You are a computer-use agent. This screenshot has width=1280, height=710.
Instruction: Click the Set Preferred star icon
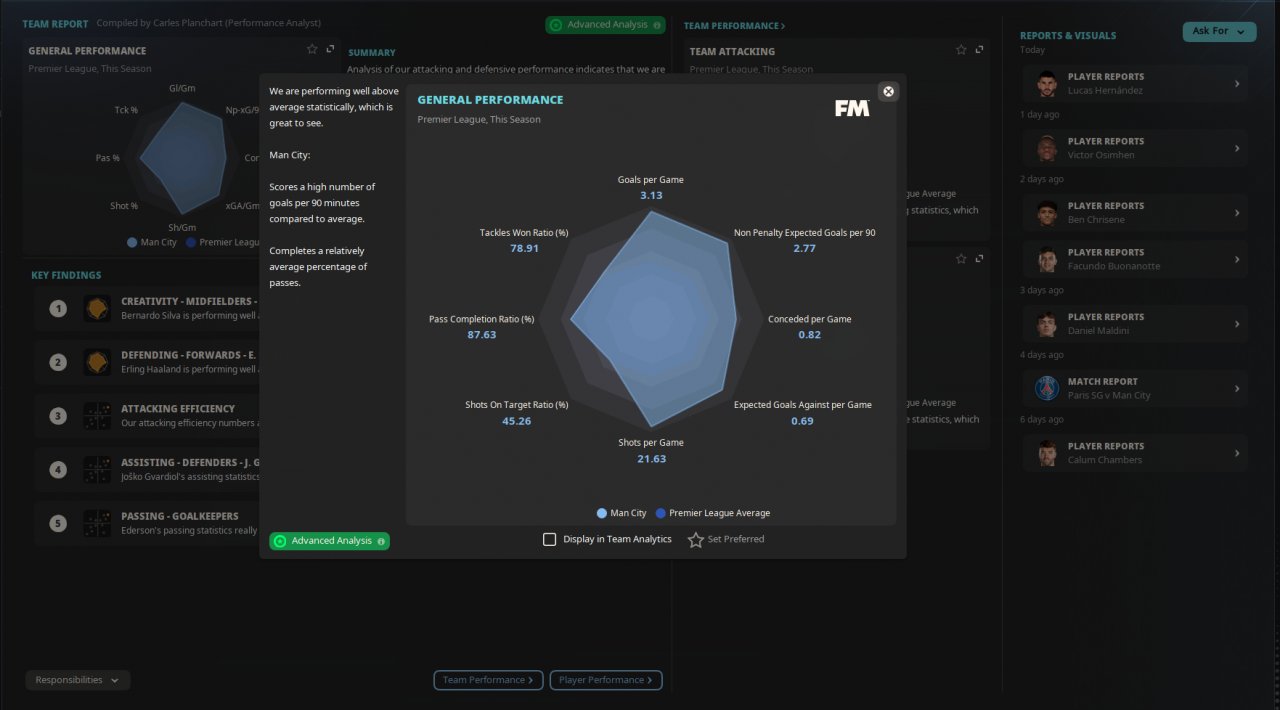pyautogui.click(x=696, y=539)
